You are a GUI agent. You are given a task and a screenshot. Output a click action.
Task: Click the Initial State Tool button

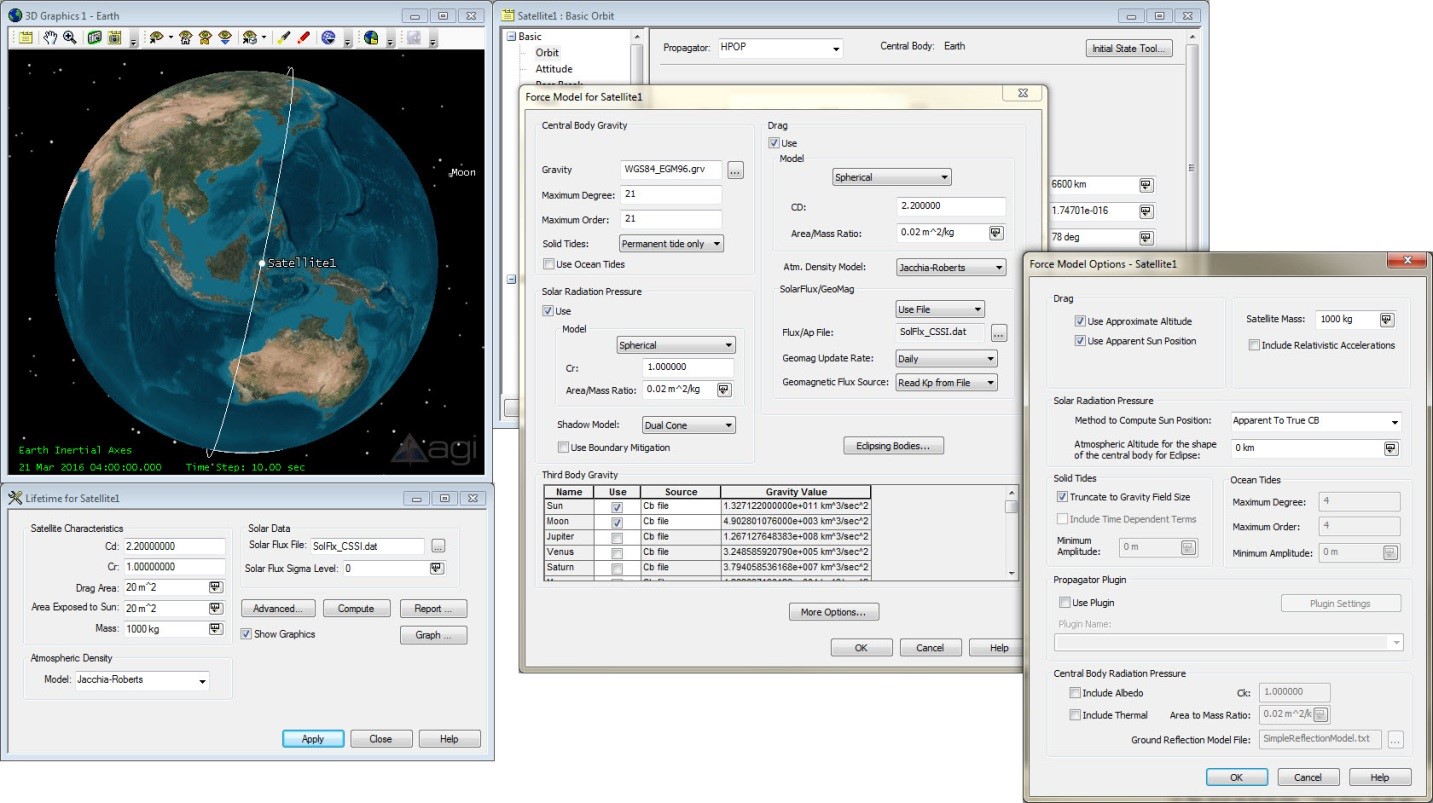pos(1129,48)
